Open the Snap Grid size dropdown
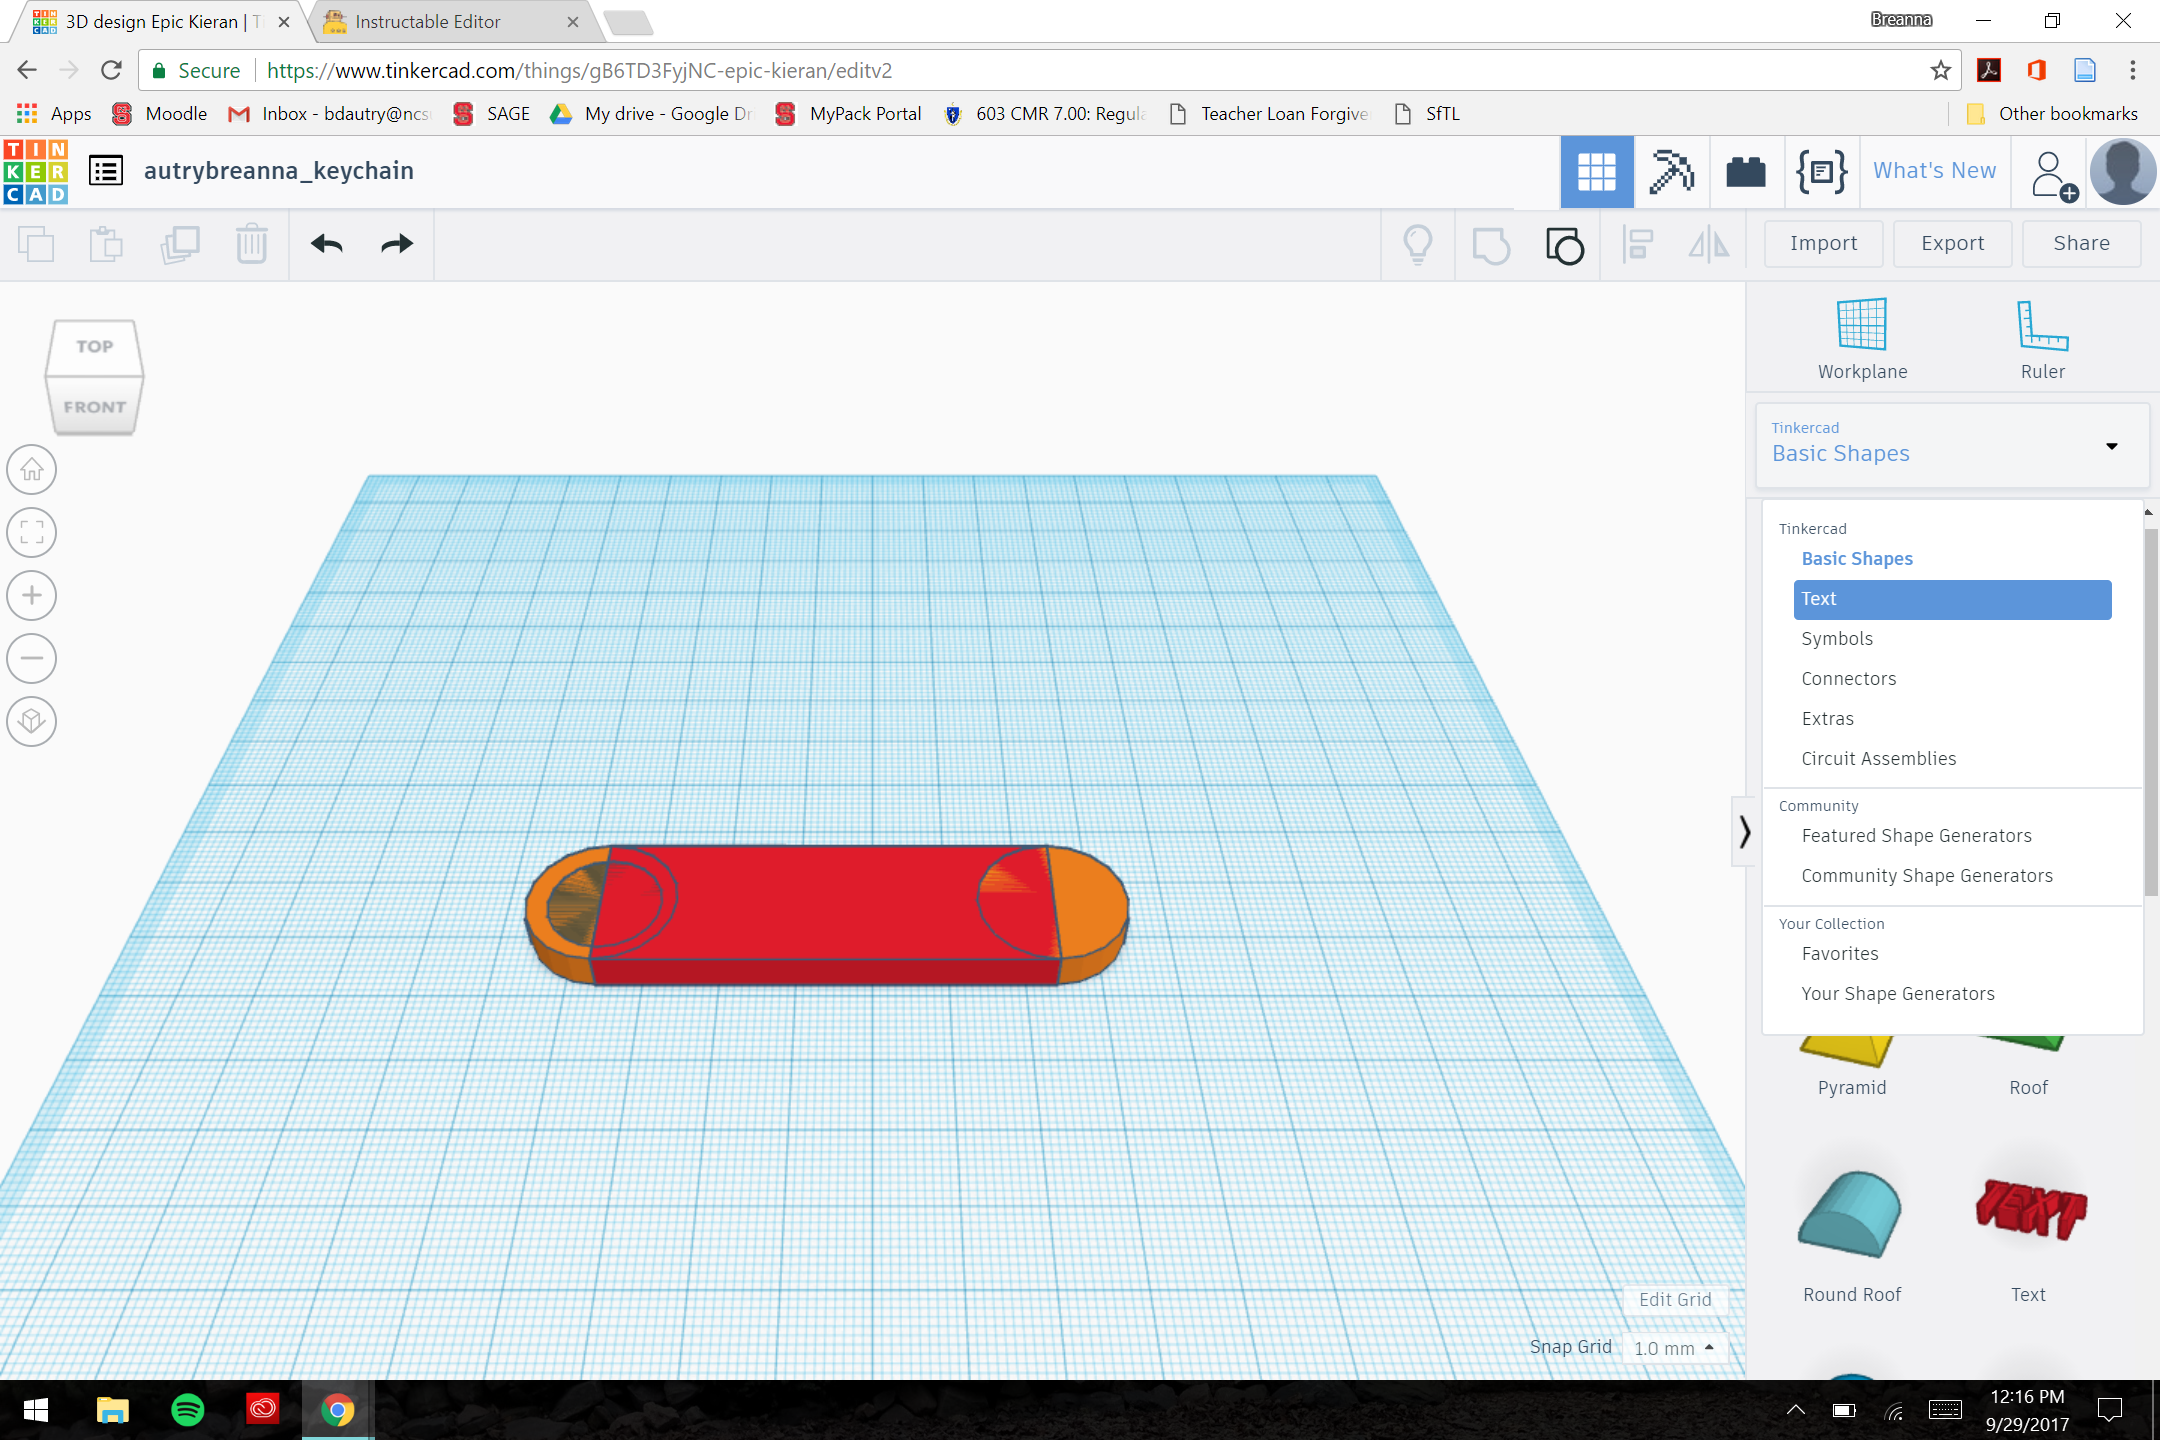 [x=1674, y=1347]
